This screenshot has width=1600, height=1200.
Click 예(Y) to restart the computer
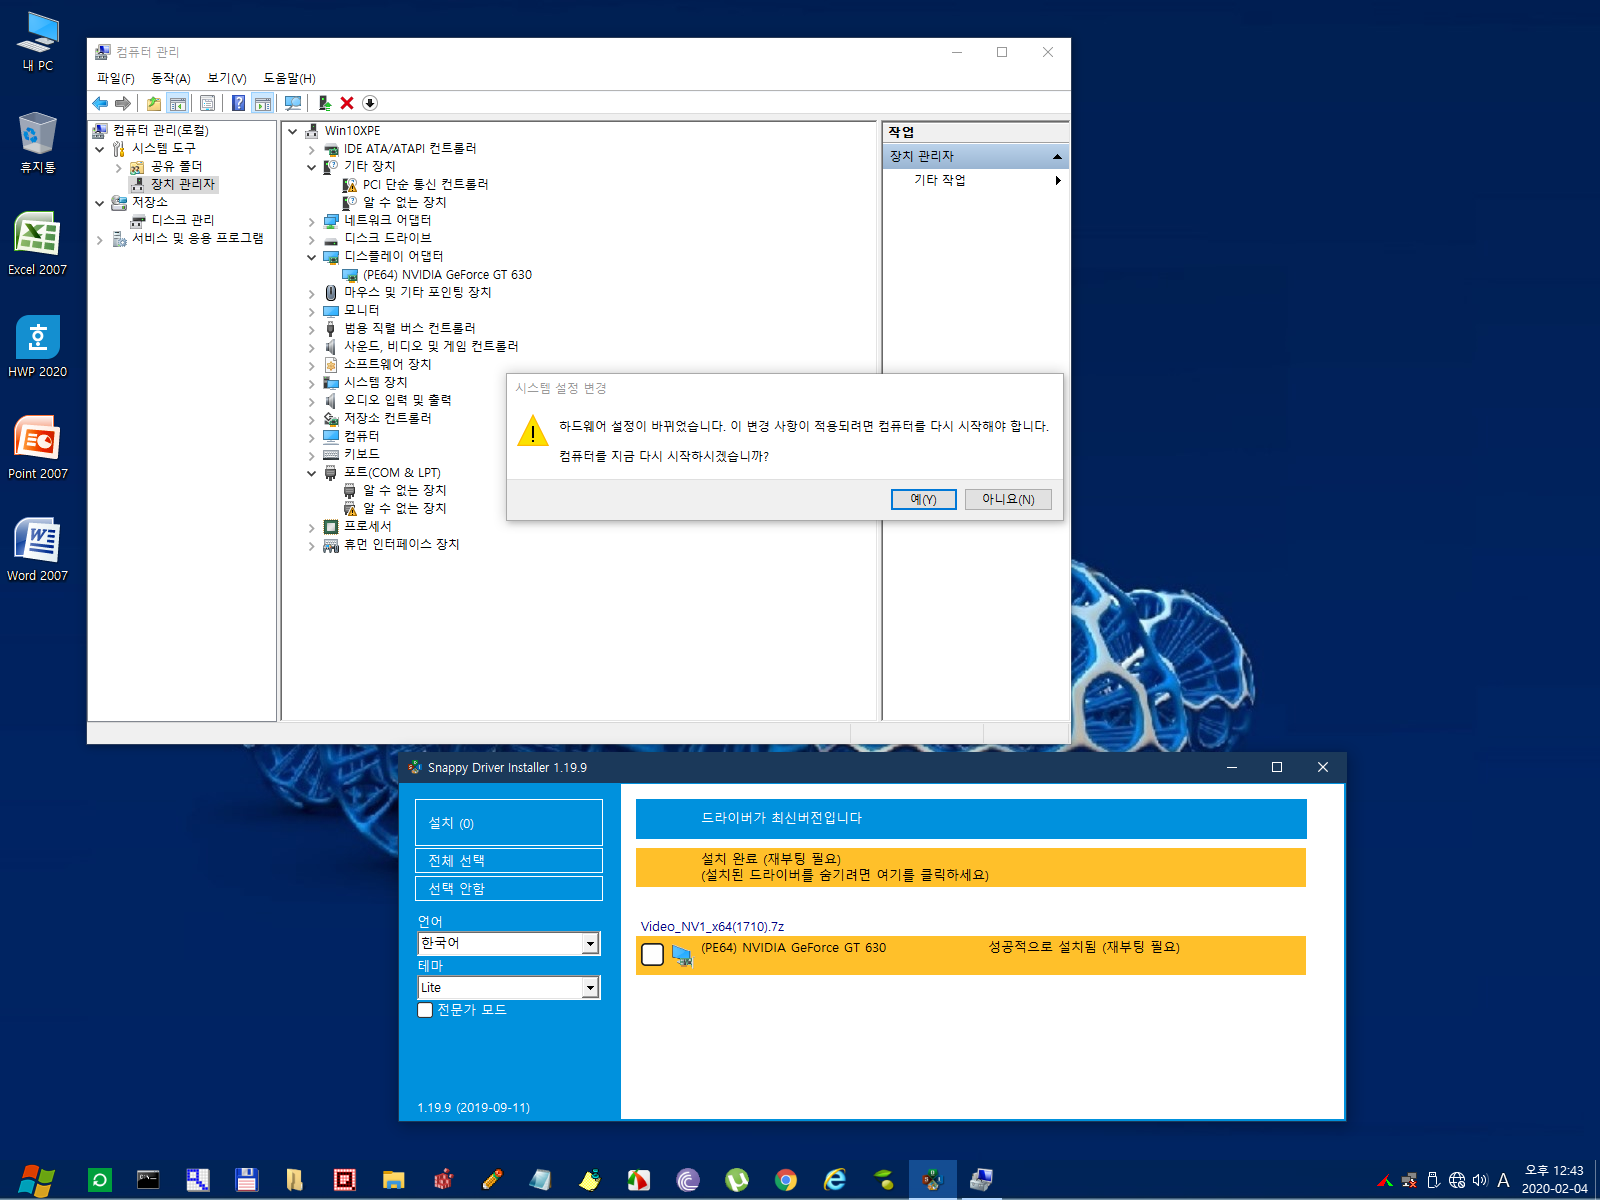click(x=923, y=499)
